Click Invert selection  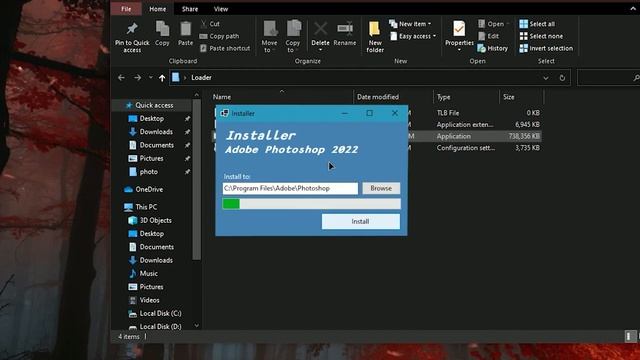click(546, 48)
